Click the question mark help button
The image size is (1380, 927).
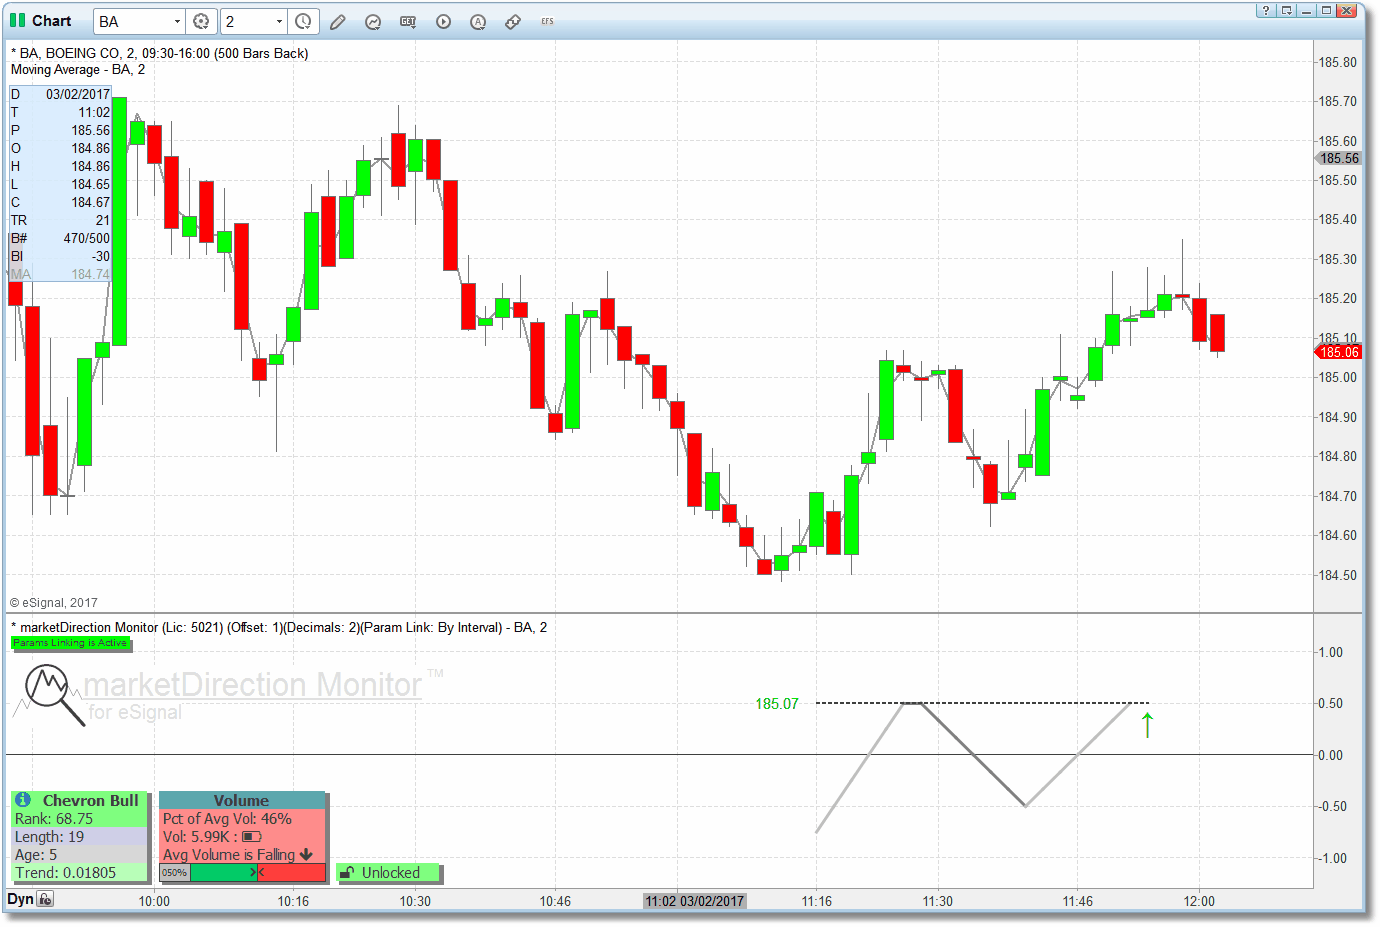1266,10
